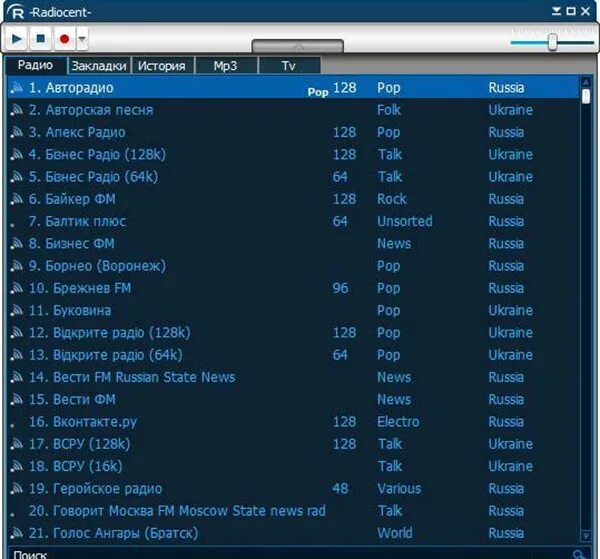Select station 9. Борнео (Воронеж)
The height and width of the screenshot is (559, 600).
293,266
